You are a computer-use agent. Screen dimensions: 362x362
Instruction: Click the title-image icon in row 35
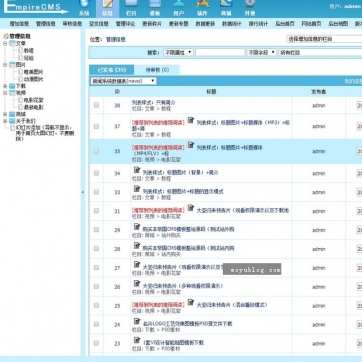click(x=191, y=145)
